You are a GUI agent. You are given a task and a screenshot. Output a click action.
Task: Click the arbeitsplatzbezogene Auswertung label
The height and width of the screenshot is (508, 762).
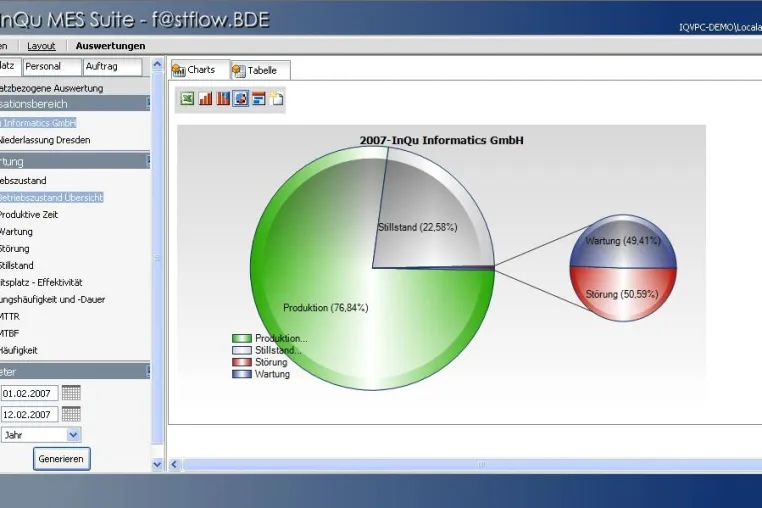(52, 88)
